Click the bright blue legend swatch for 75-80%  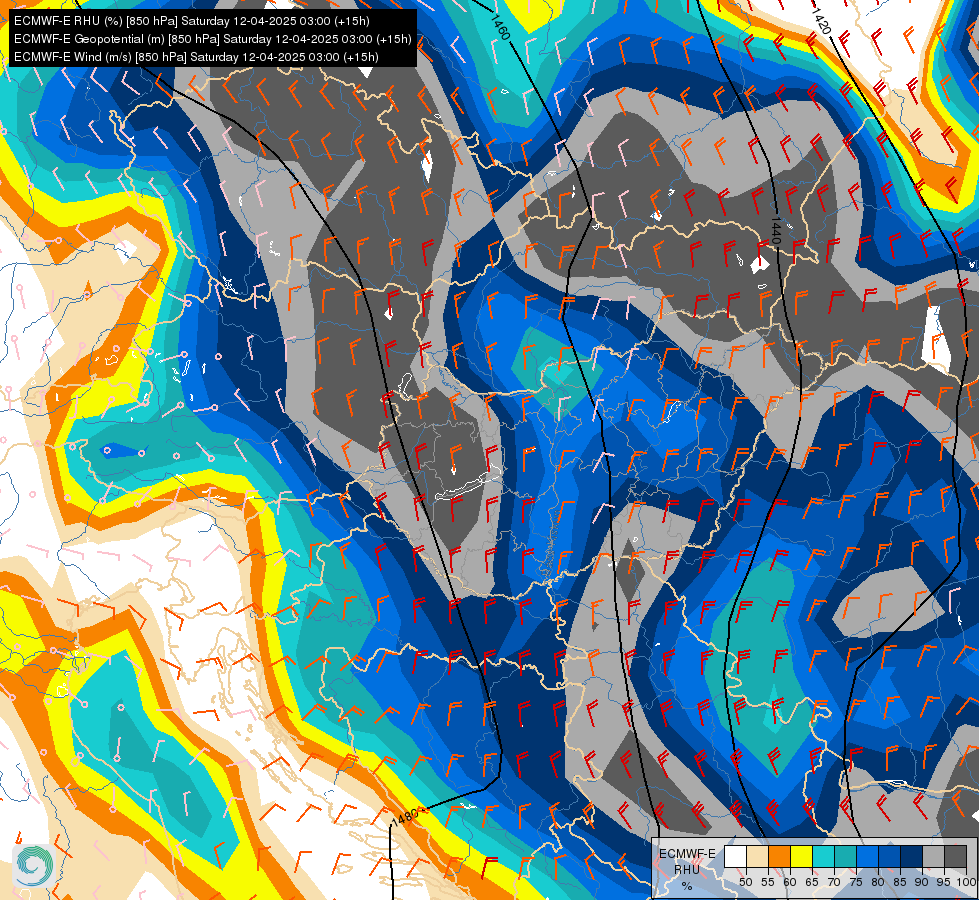click(868, 856)
